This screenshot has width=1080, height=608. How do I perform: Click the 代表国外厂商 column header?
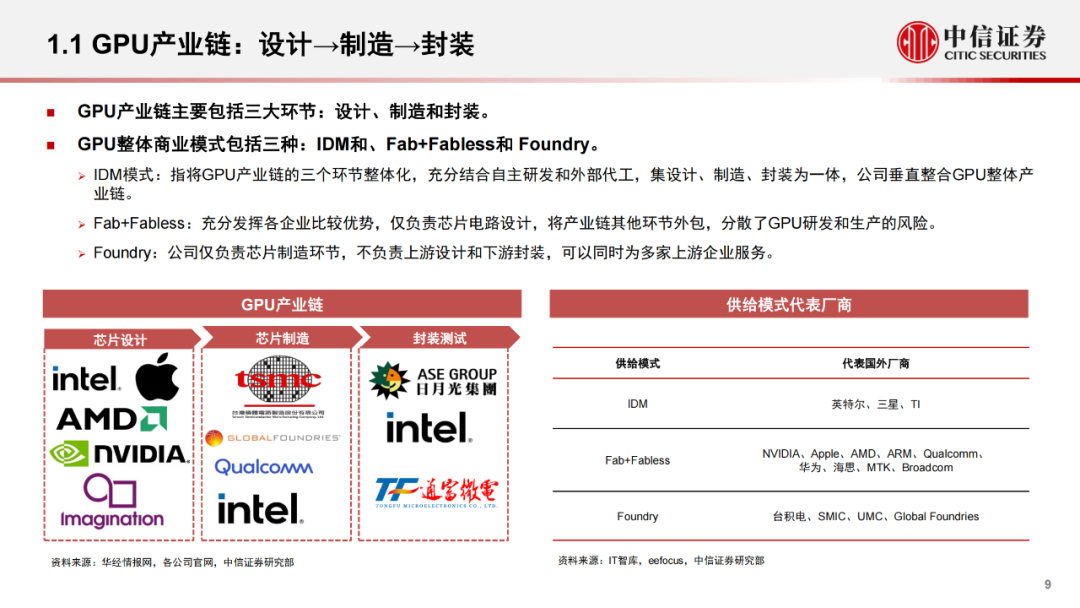coord(875,364)
